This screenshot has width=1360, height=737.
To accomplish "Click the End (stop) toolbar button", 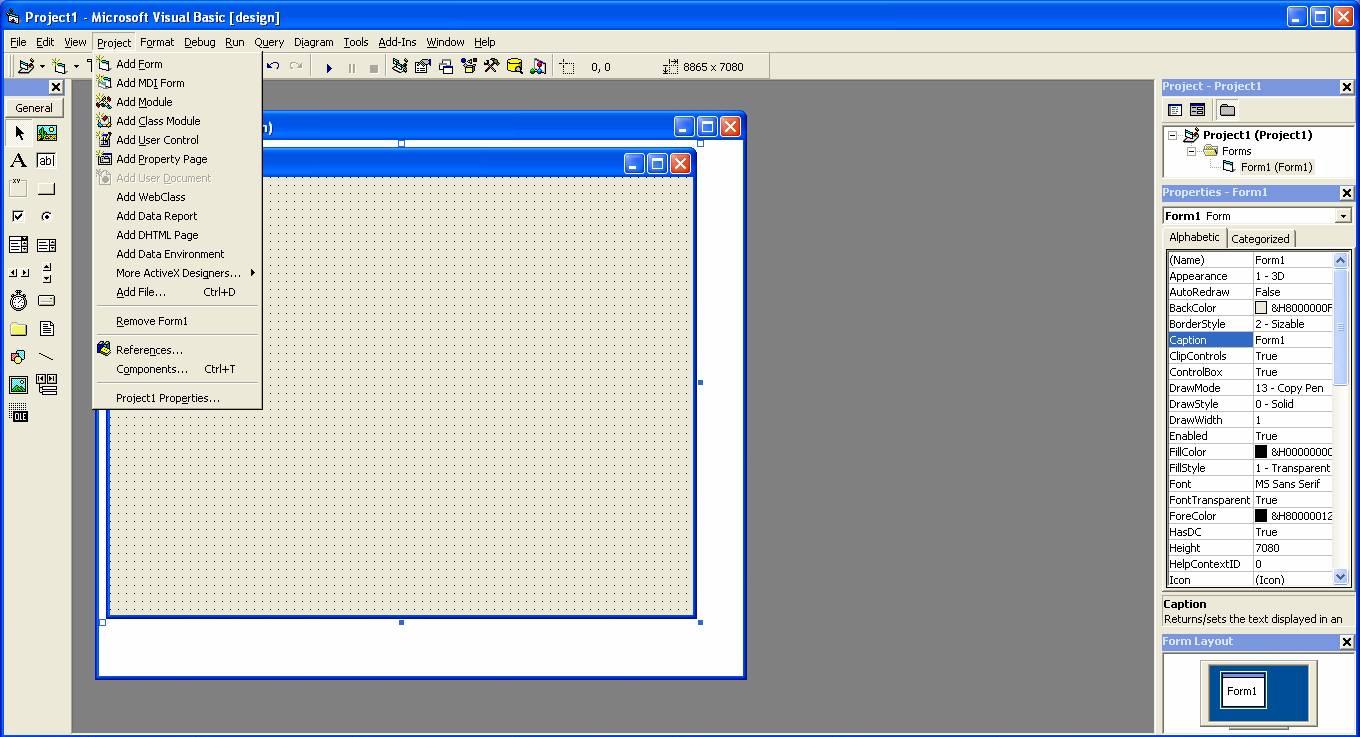I will point(373,67).
